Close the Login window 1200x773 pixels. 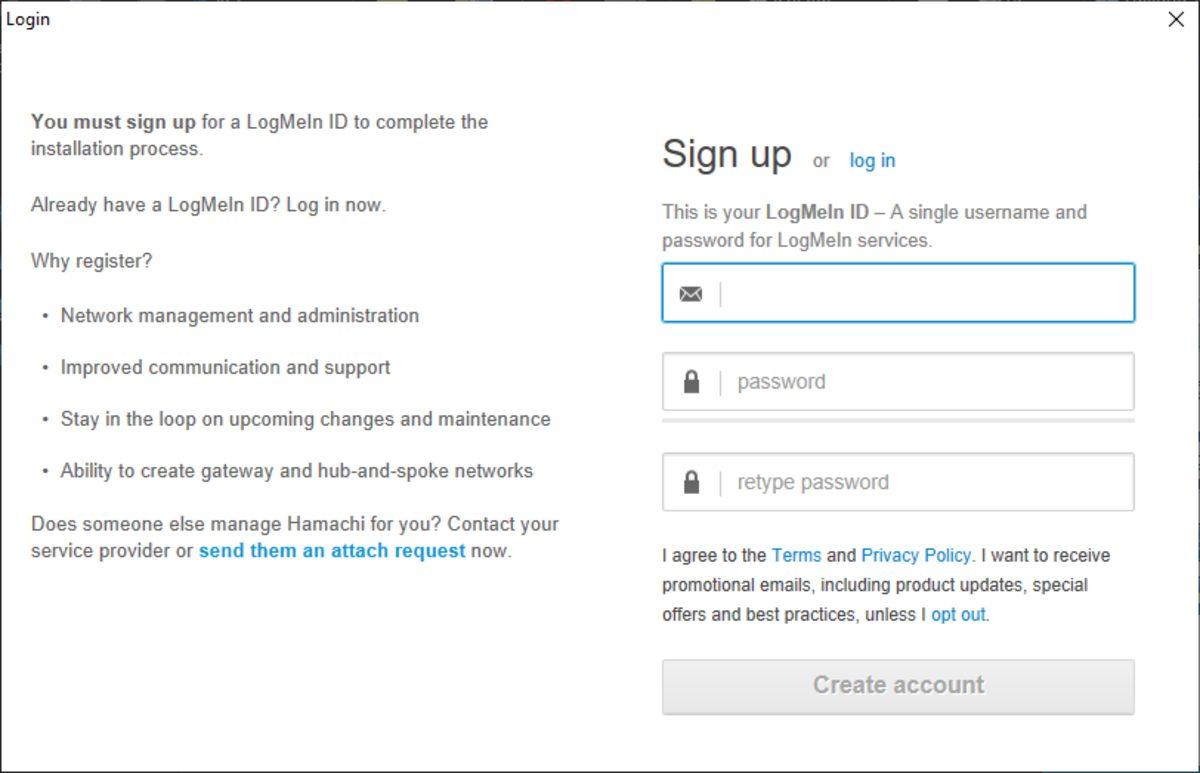click(1176, 20)
